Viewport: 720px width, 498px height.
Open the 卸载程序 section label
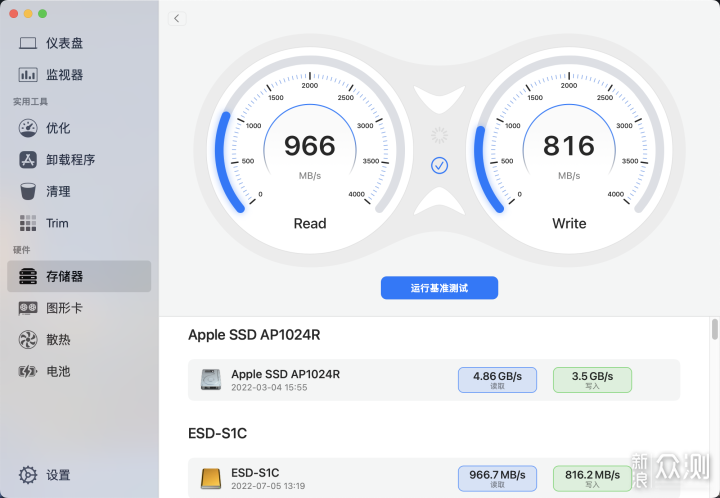tap(70, 160)
